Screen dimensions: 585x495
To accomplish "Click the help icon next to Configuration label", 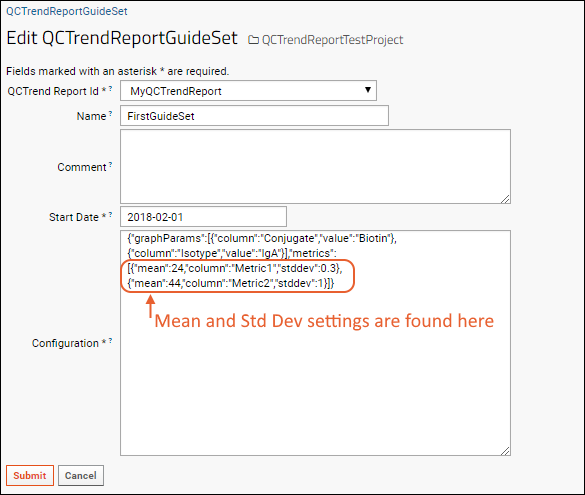I will coord(110,340).
